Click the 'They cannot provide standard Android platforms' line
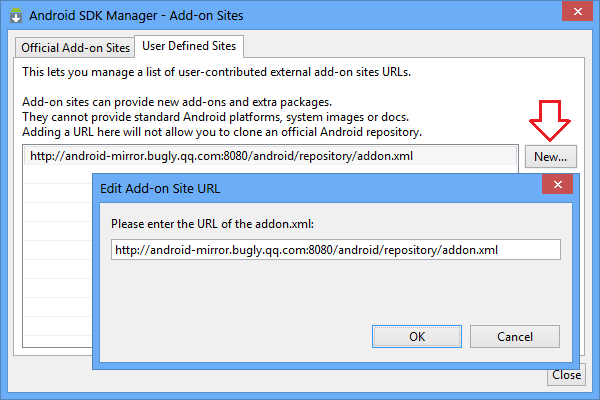The image size is (600, 400). [x=215, y=117]
